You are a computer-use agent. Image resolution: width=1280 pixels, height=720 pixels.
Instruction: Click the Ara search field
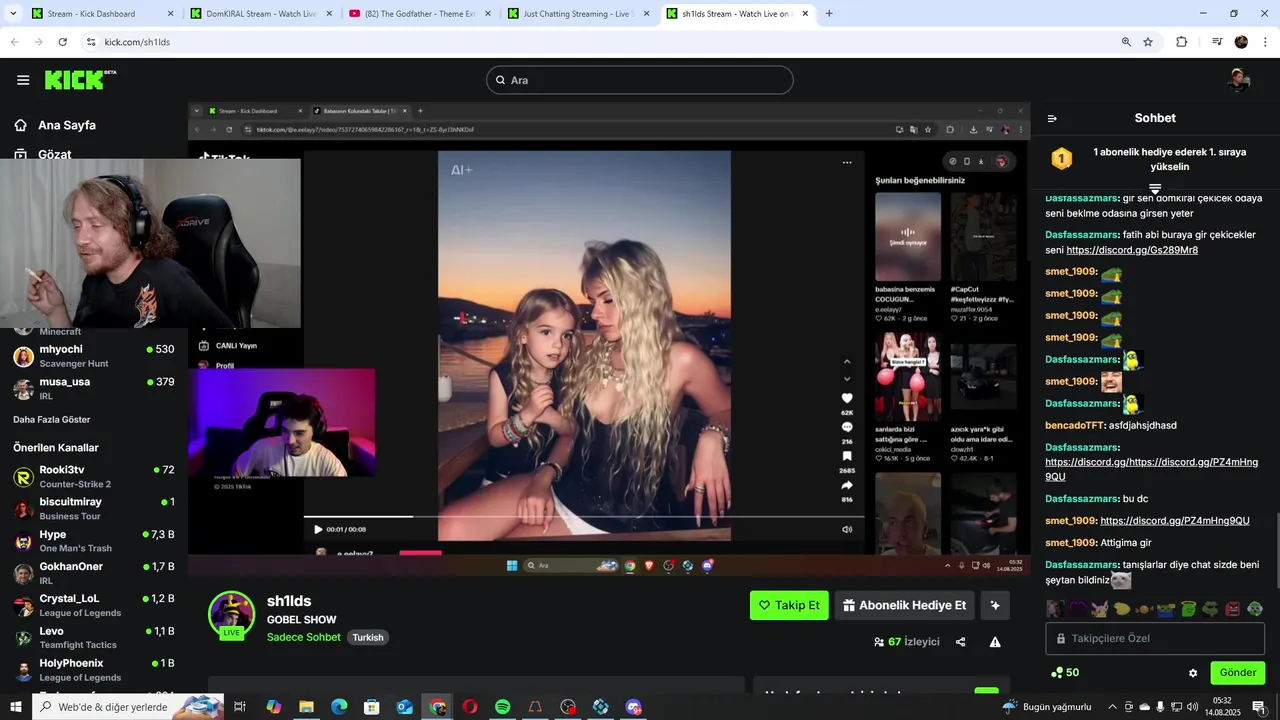pos(640,80)
